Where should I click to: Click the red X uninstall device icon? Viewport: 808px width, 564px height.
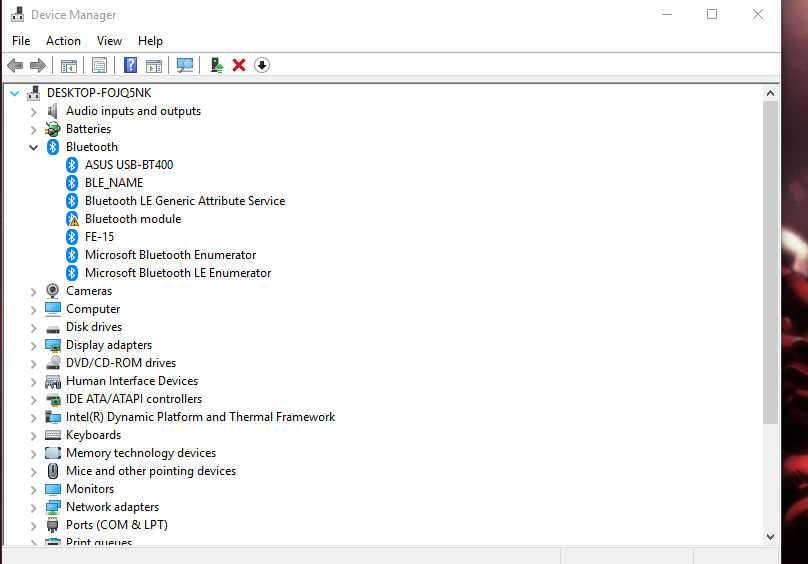[239, 65]
